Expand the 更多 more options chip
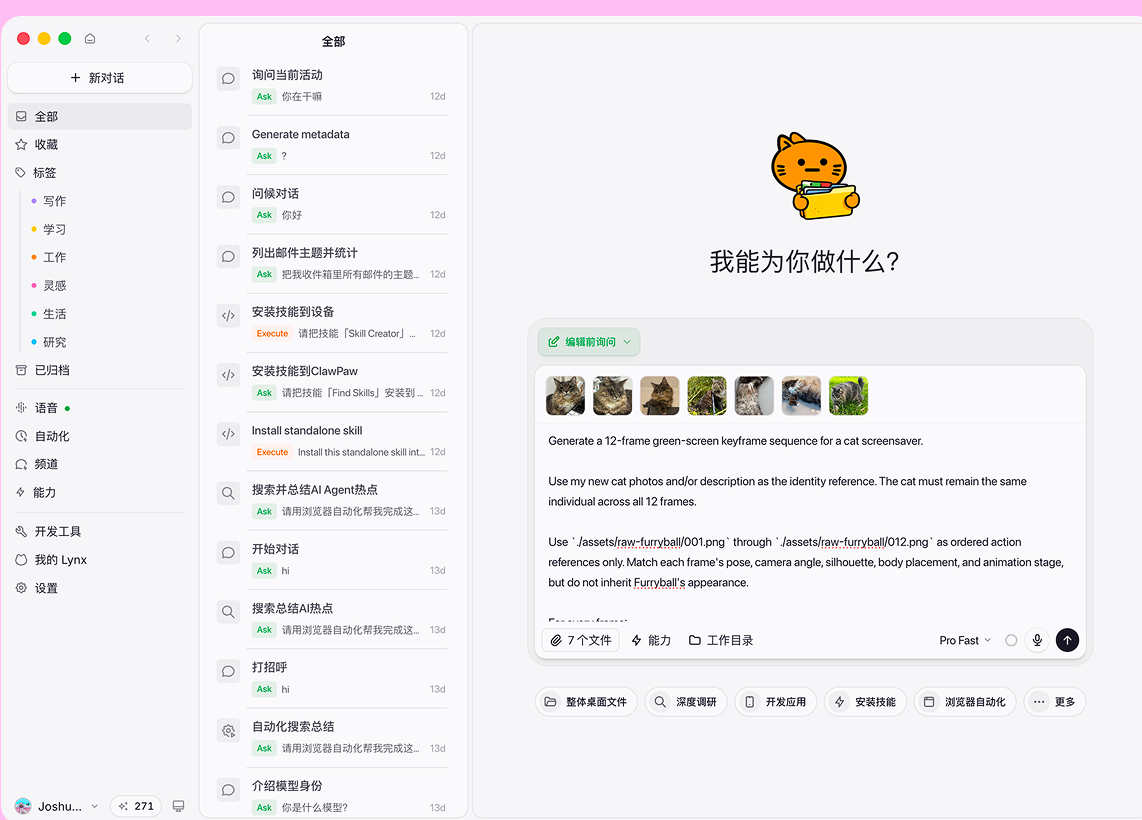 click(x=1055, y=702)
